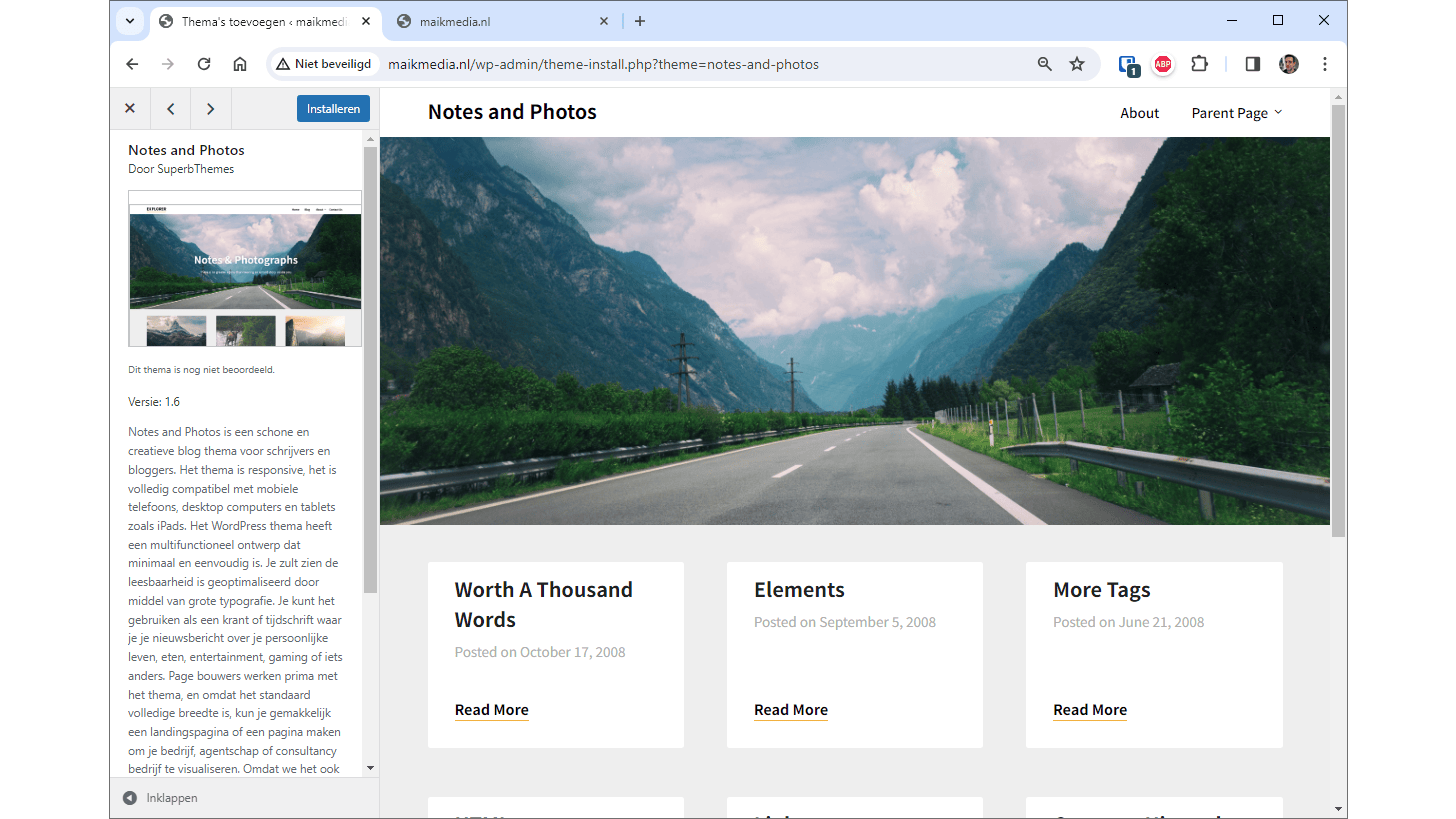
Task: Click the sidebar scrollbar down arrow
Action: (x=370, y=768)
